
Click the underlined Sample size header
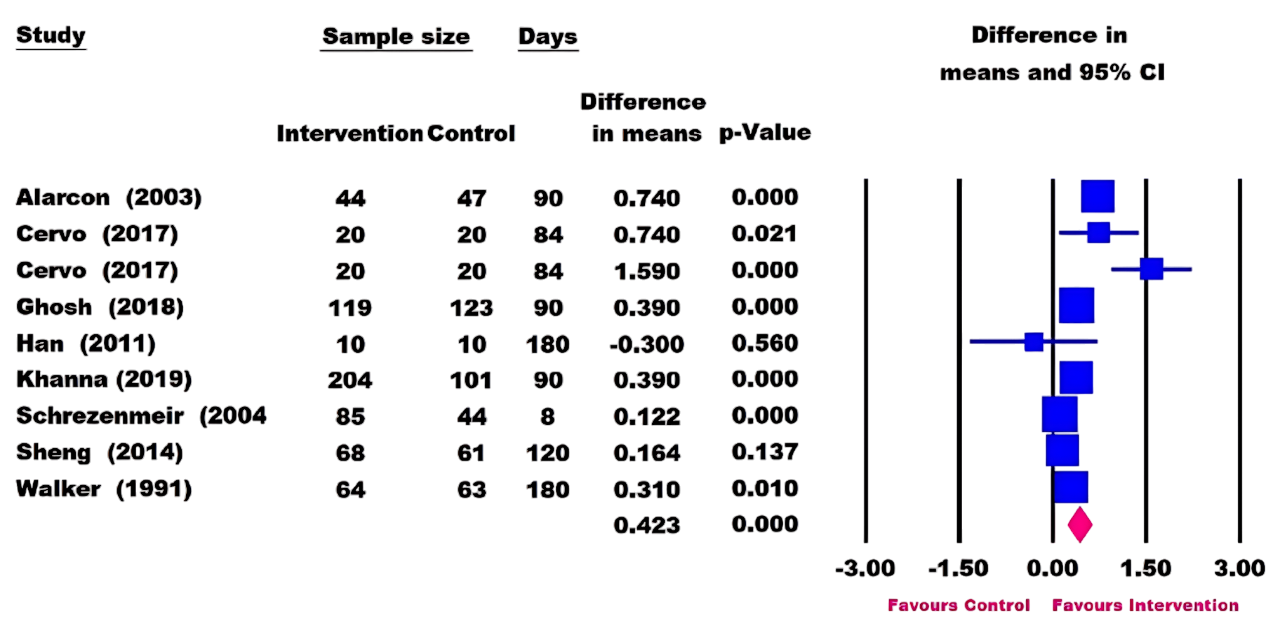pos(396,38)
